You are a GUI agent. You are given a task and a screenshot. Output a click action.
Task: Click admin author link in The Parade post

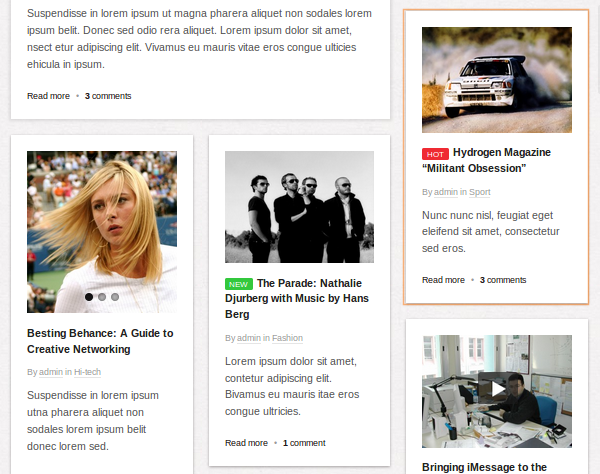249,338
